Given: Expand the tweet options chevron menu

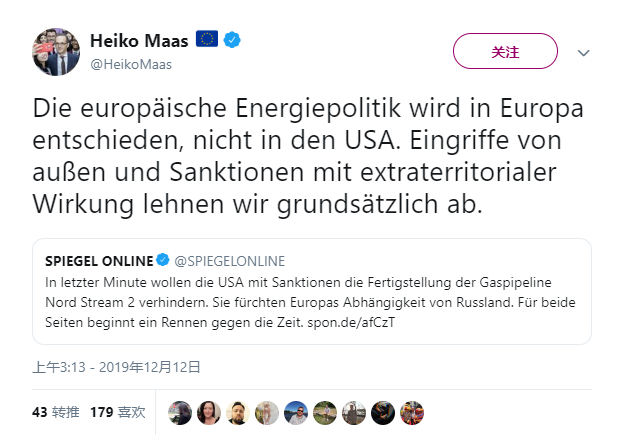Looking at the screenshot, I should (585, 52).
